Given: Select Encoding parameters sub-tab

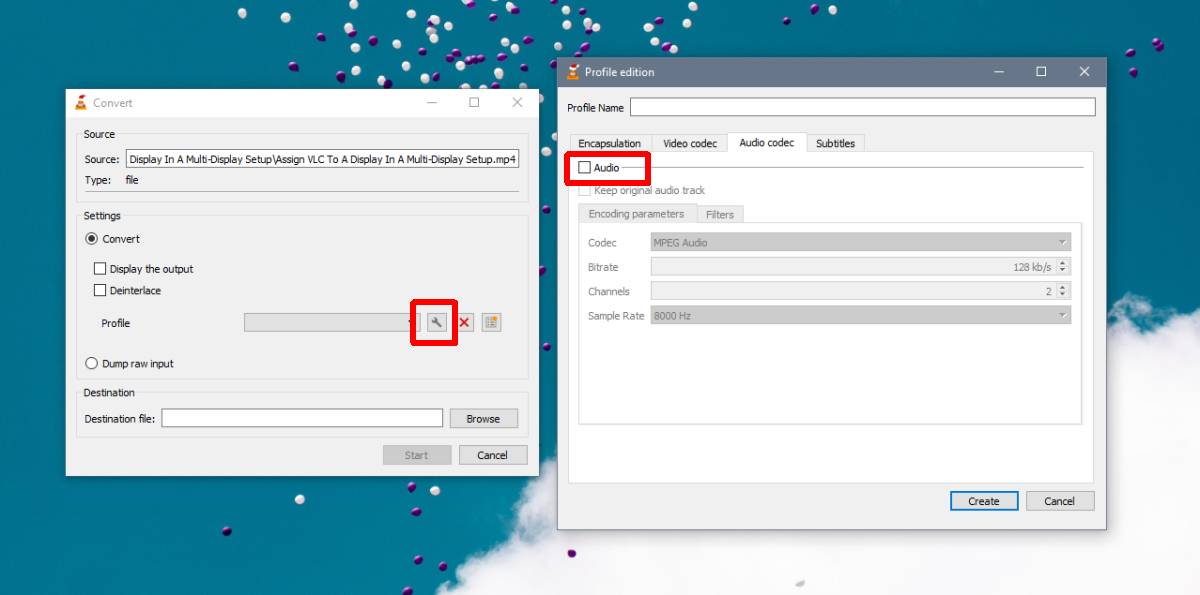Looking at the screenshot, I should pyautogui.click(x=636, y=214).
